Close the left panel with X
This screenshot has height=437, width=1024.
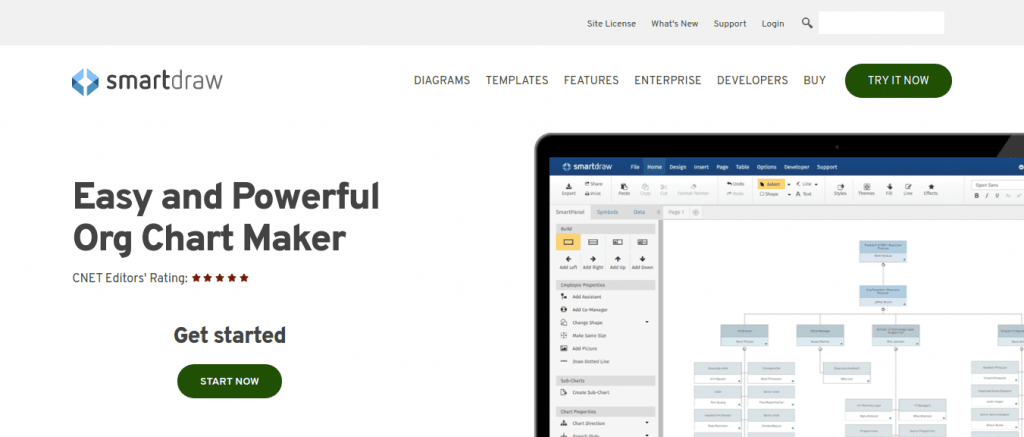(658, 212)
